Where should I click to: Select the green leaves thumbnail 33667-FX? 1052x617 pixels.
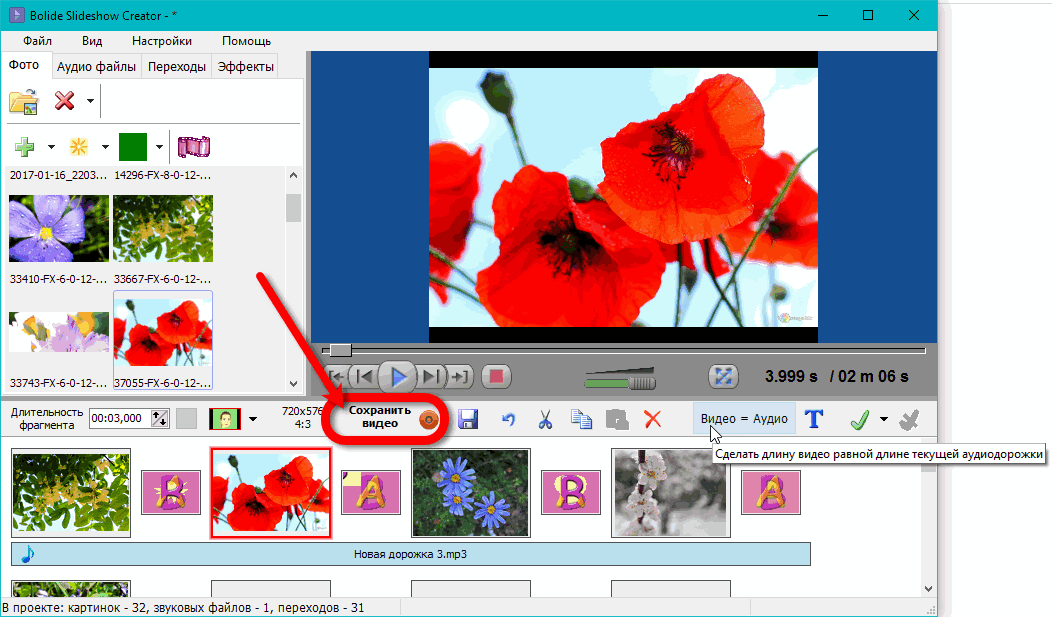coord(163,228)
